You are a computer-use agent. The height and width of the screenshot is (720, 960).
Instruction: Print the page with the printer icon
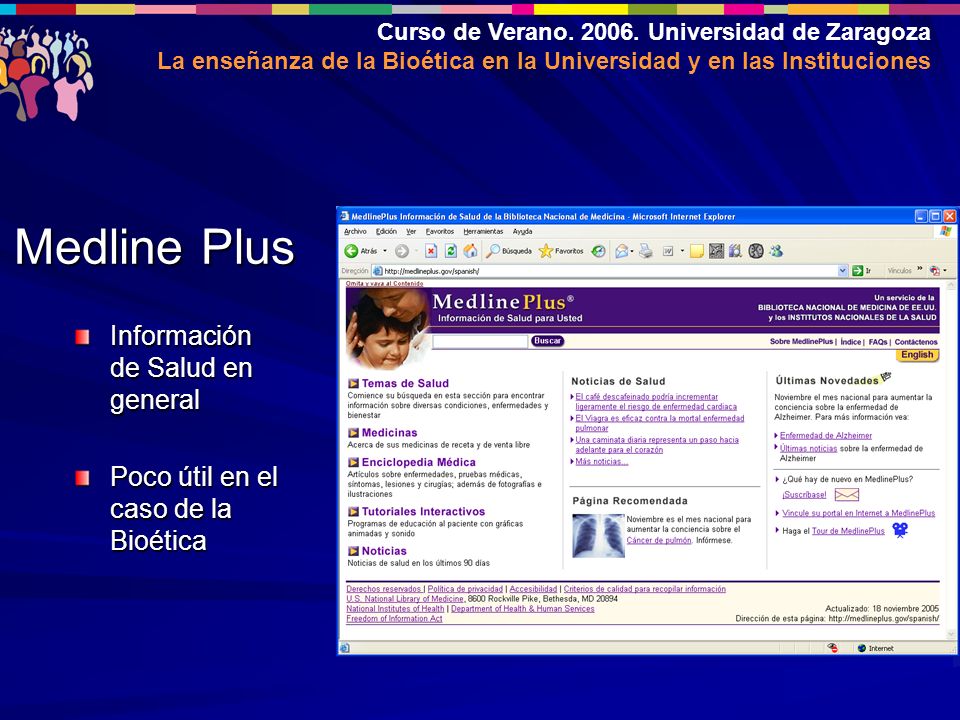645,251
